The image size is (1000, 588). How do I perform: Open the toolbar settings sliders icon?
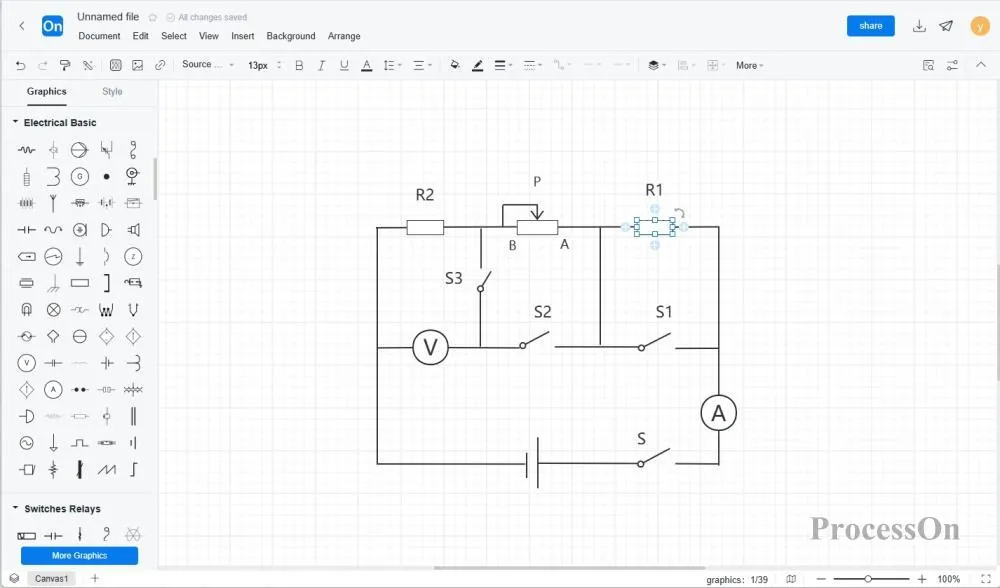pos(952,65)
